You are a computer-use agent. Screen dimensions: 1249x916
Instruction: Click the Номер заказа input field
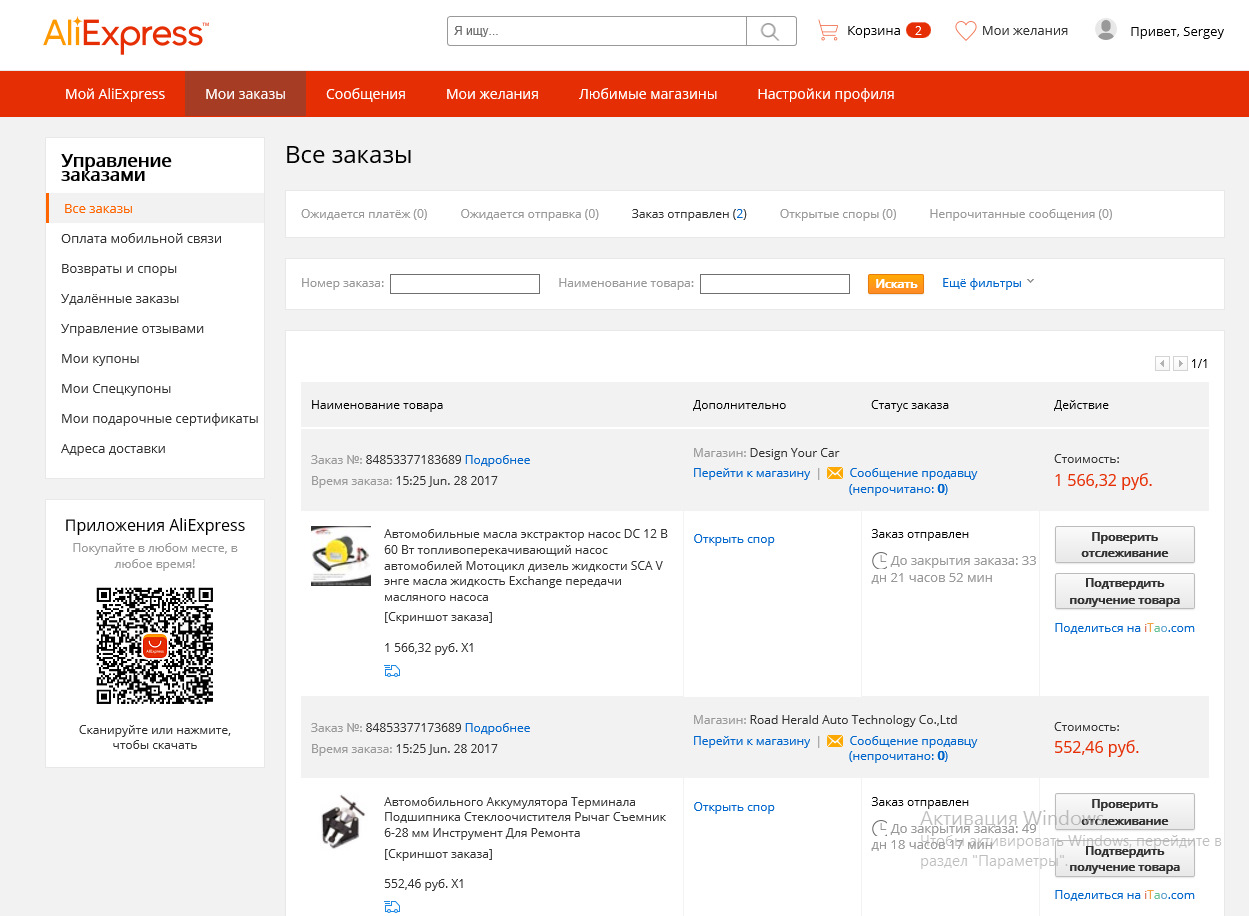pyautogui.click(x=465, y=284)
